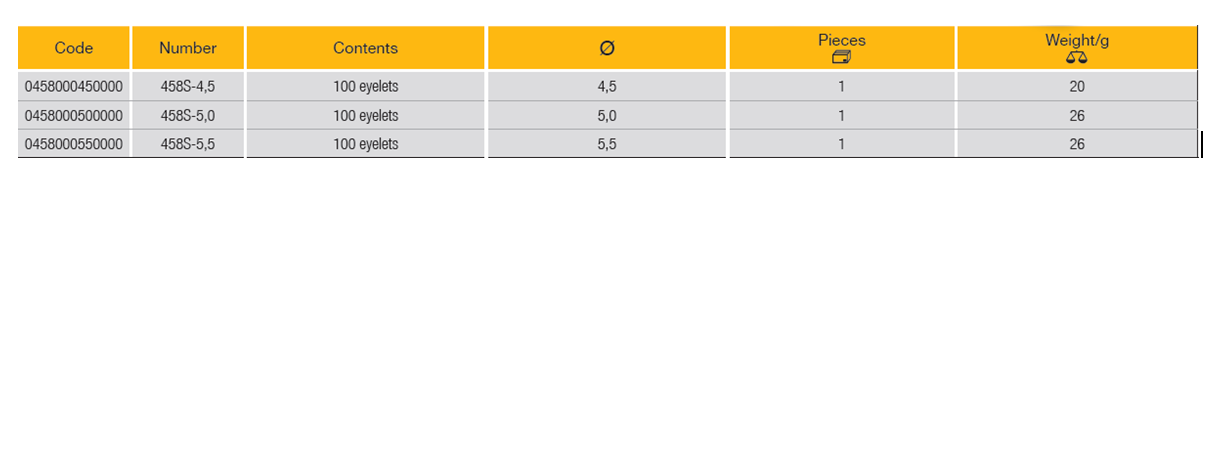The image size is (1230, 463).
Task: Click the Weight/g header text
Action: point(1077,40)
